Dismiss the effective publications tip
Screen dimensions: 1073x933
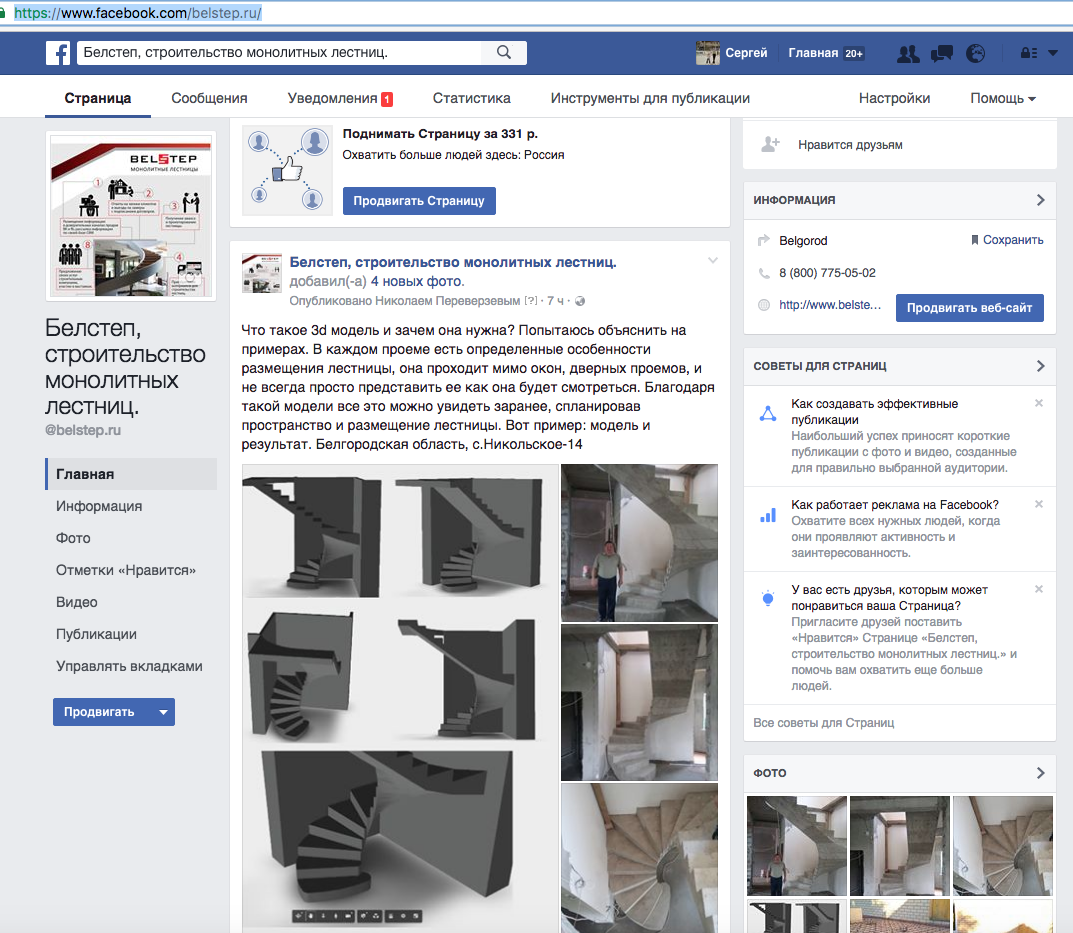(x=1038, y=403)
